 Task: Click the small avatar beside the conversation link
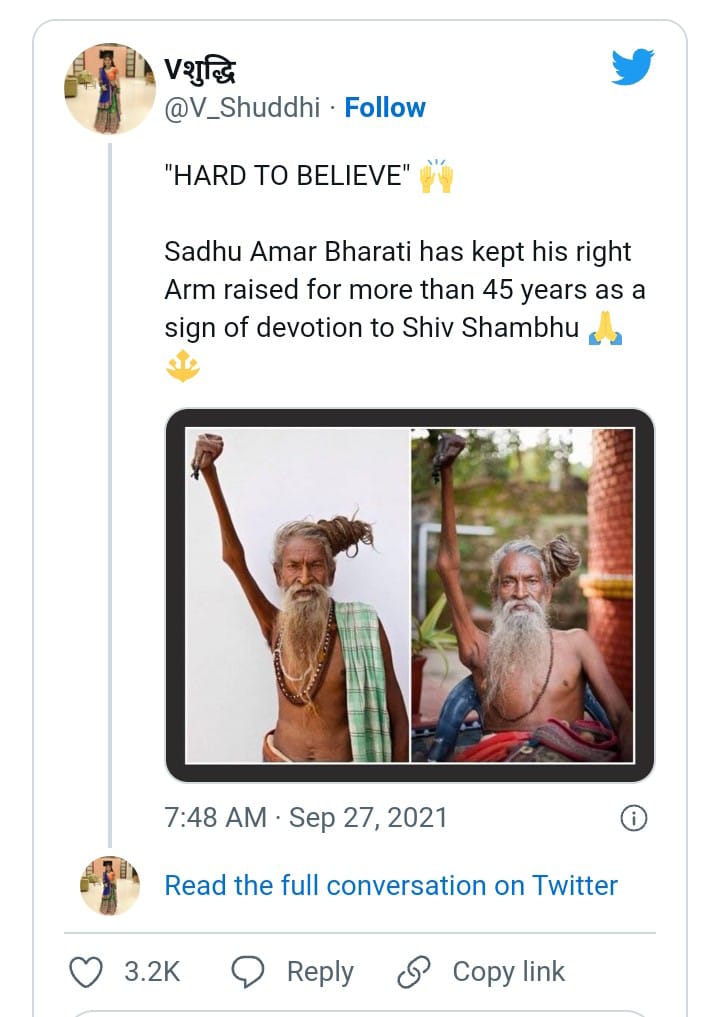109,885
